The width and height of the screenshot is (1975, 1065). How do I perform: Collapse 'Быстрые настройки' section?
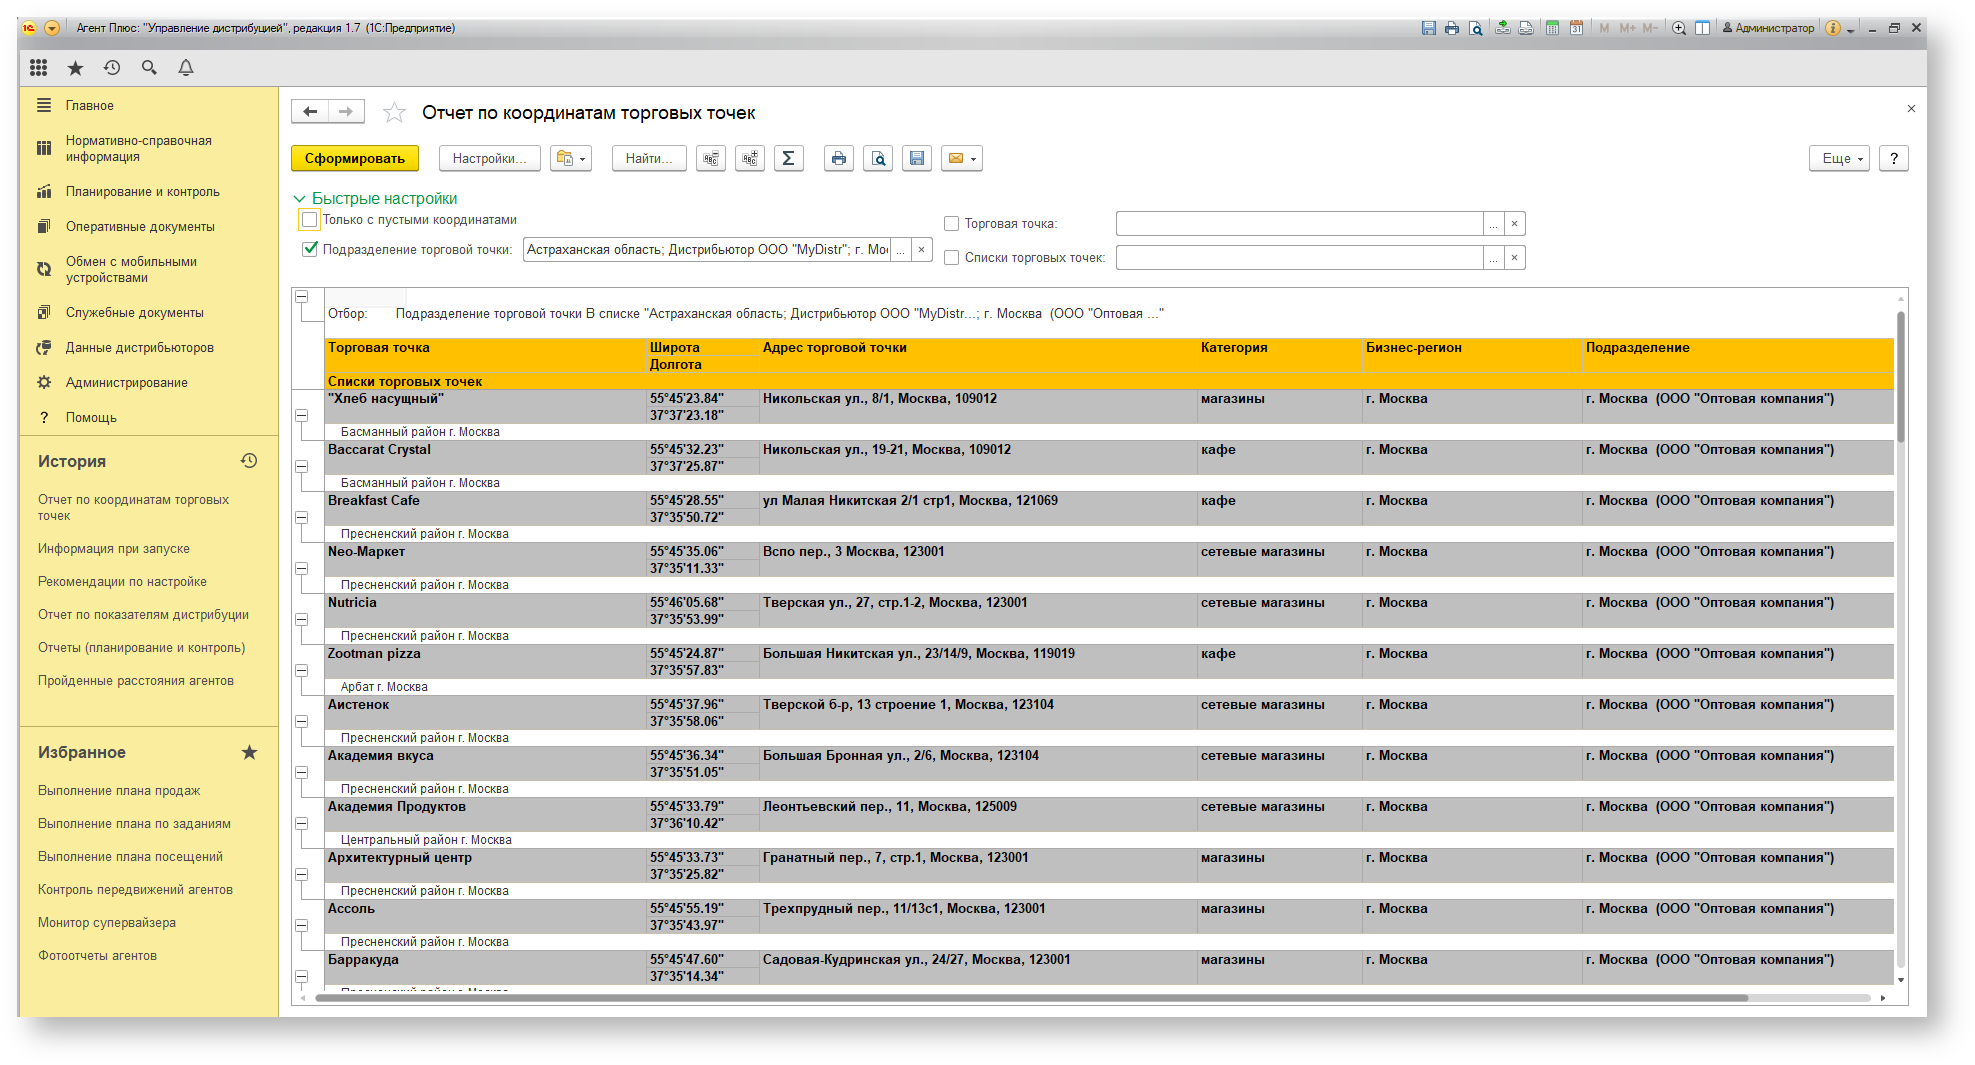[x=299, y=199]
